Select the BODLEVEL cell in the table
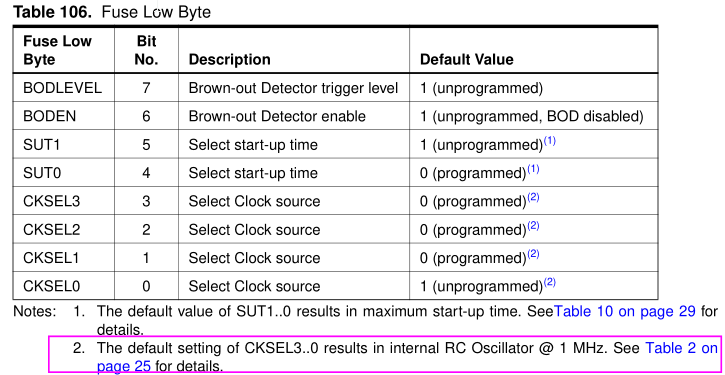725x375 pixels. pos(62,88)
